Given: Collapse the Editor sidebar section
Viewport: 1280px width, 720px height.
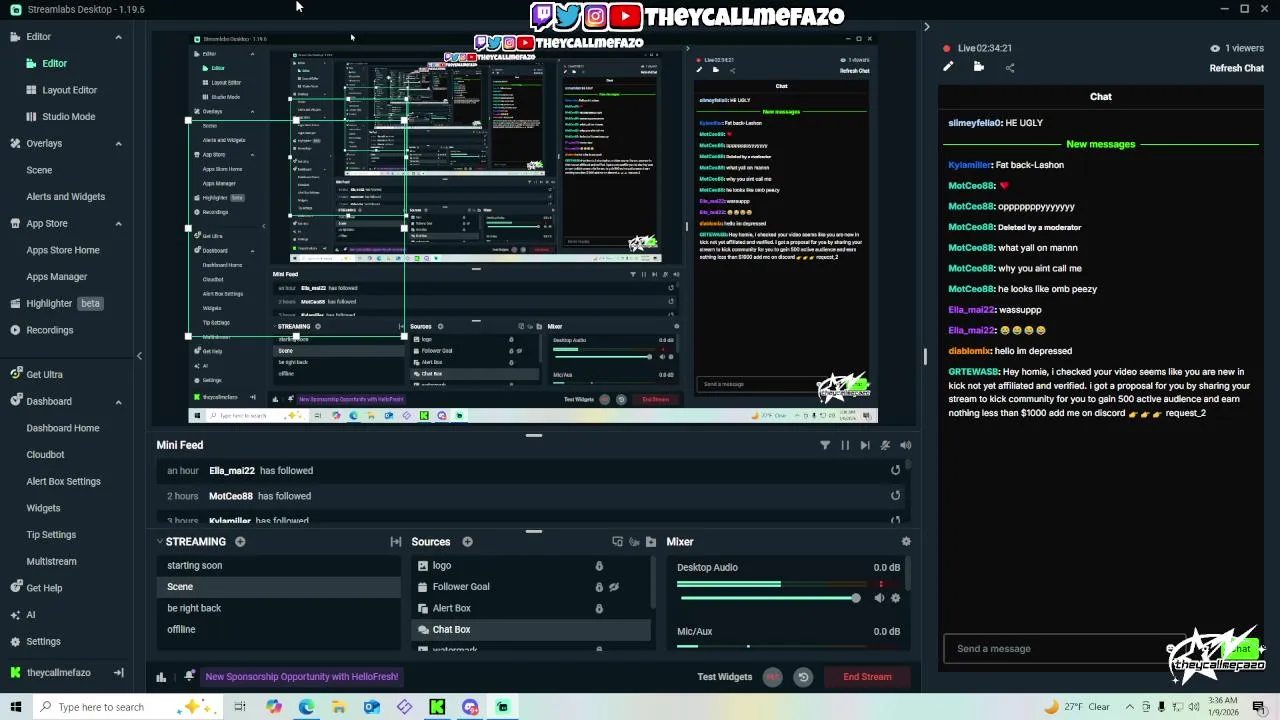Looking at the screenshot, I should coord(118,37).
